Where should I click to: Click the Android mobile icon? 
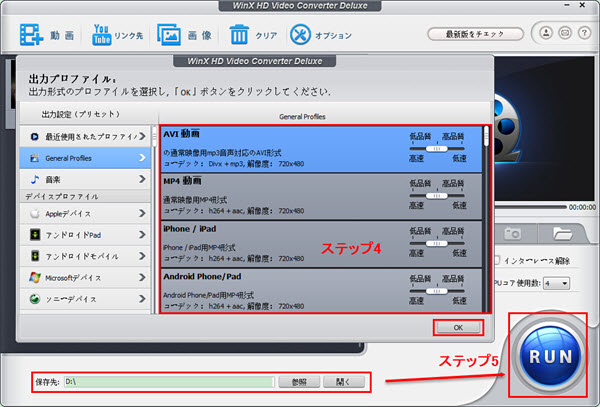click(x=34, y=256)
